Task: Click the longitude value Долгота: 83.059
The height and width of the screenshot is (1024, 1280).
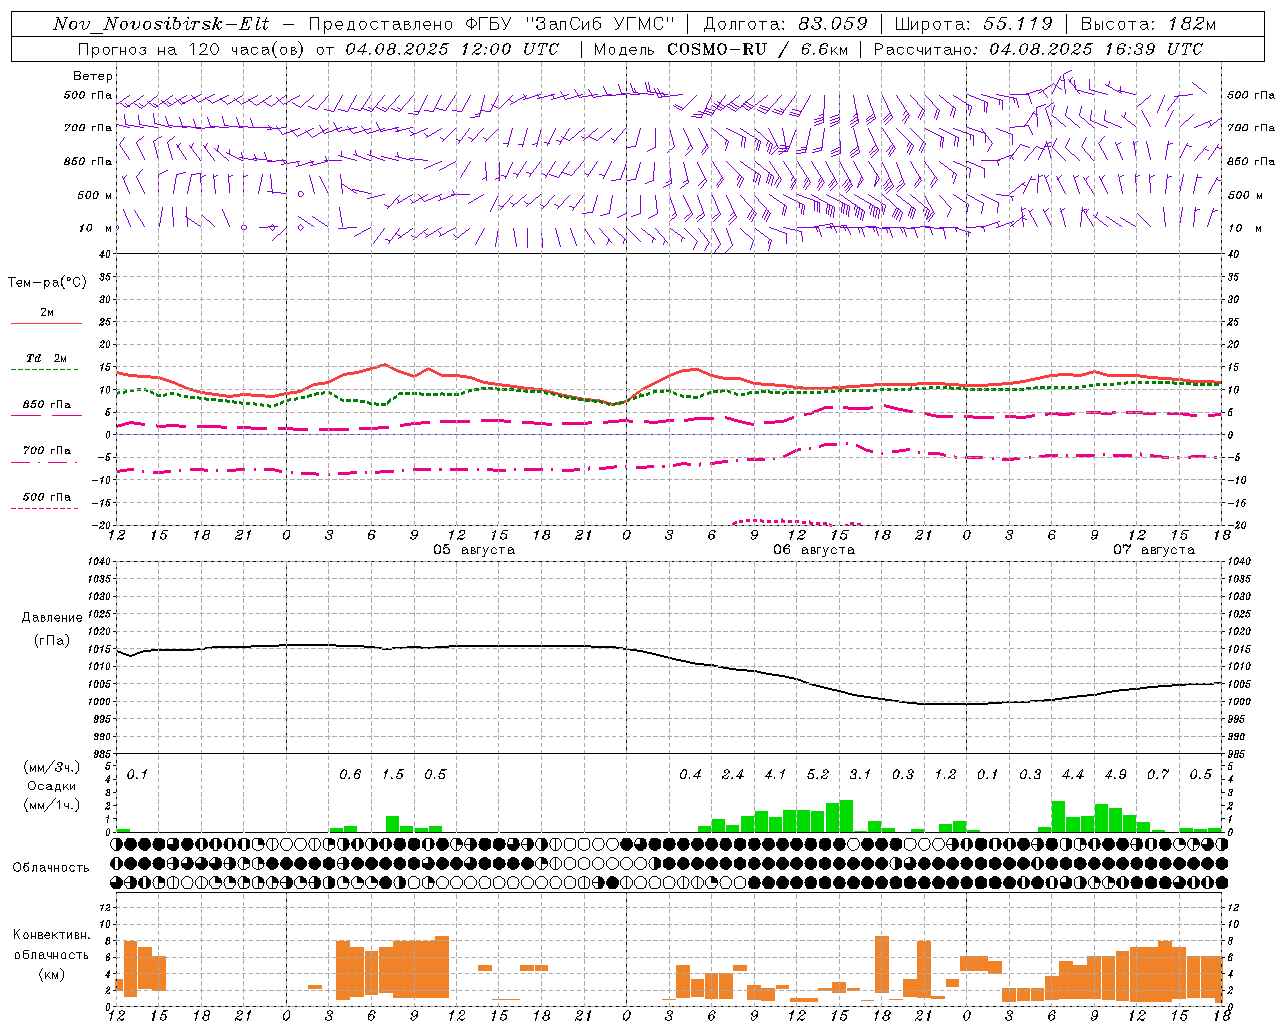Action: tap(785, 24)
